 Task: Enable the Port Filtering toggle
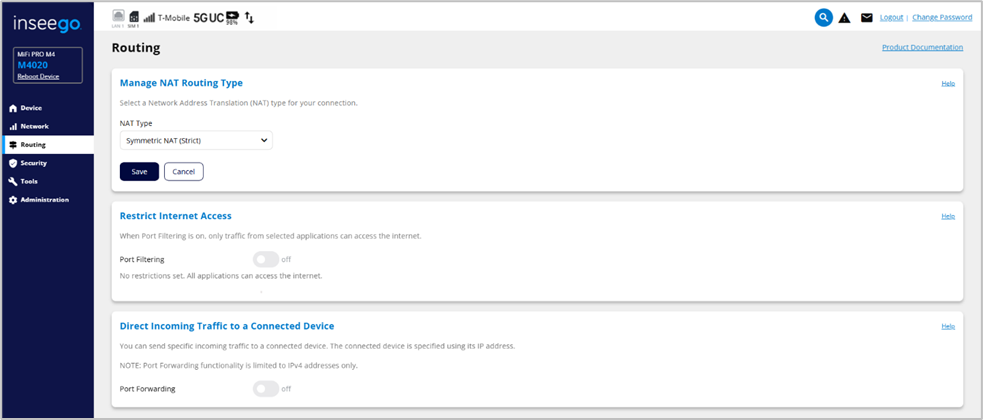[x=265, y=259]
